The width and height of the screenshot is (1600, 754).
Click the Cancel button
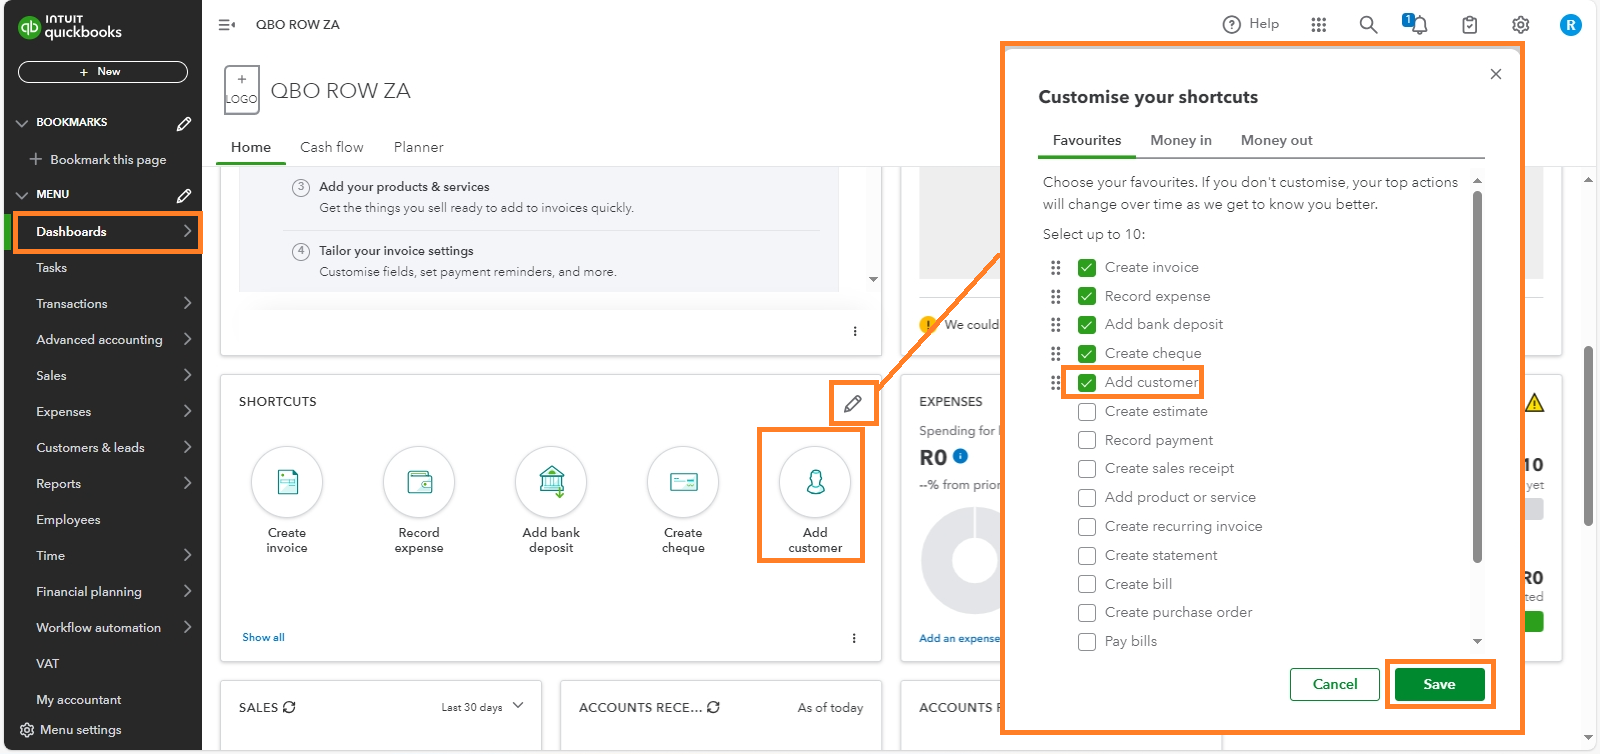[x=1335, y=684]
